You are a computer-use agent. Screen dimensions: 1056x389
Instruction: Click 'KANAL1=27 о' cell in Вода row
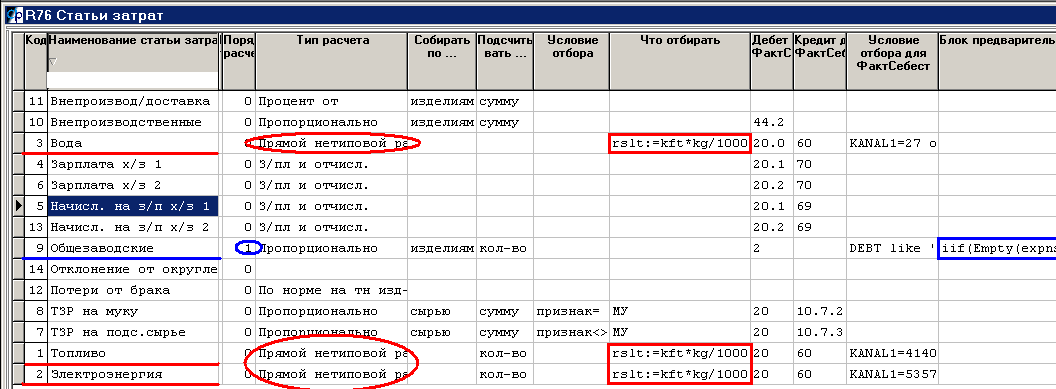point(892,144)
